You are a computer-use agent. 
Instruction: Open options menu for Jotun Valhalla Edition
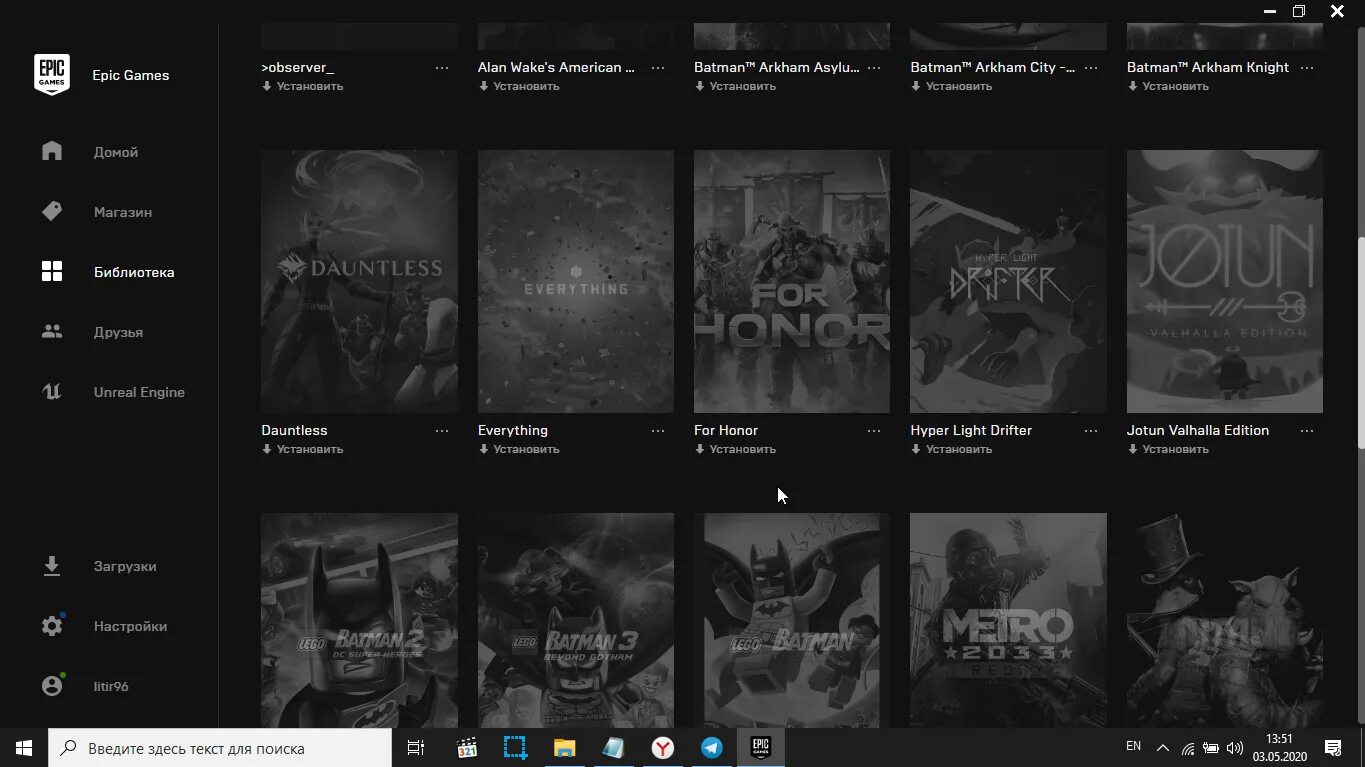[1307, 431]
